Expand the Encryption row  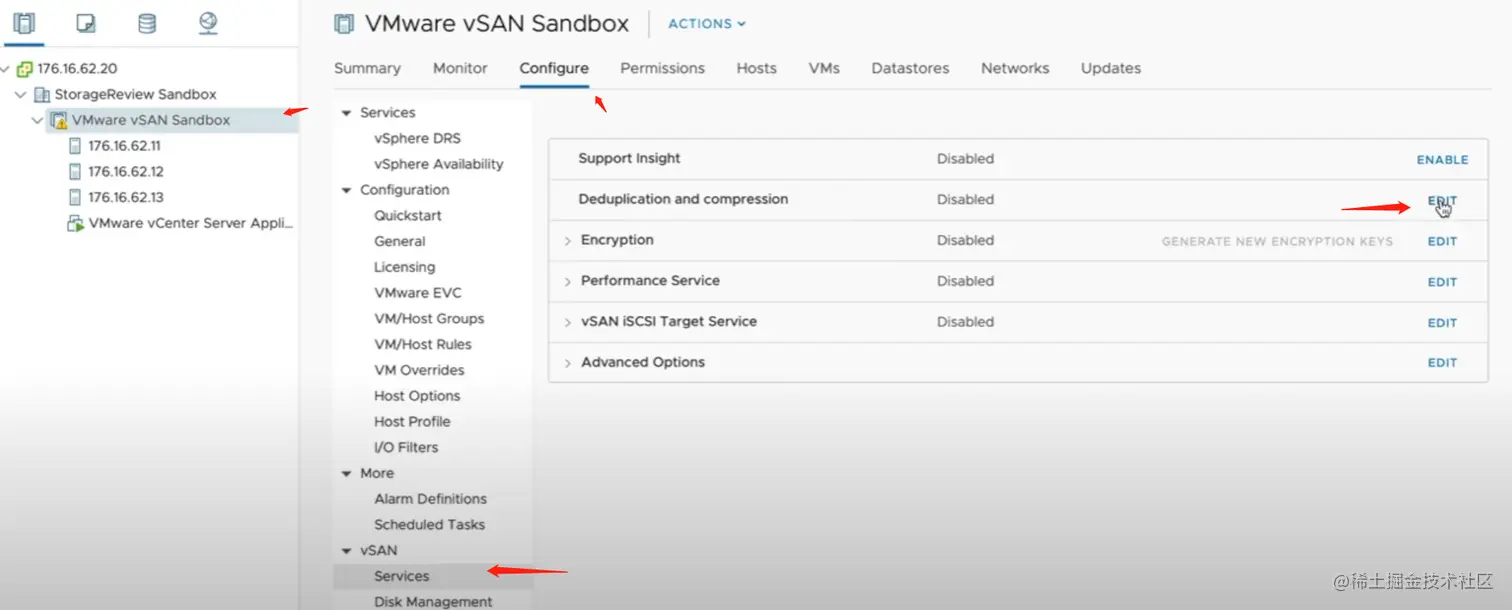(567, 241)
